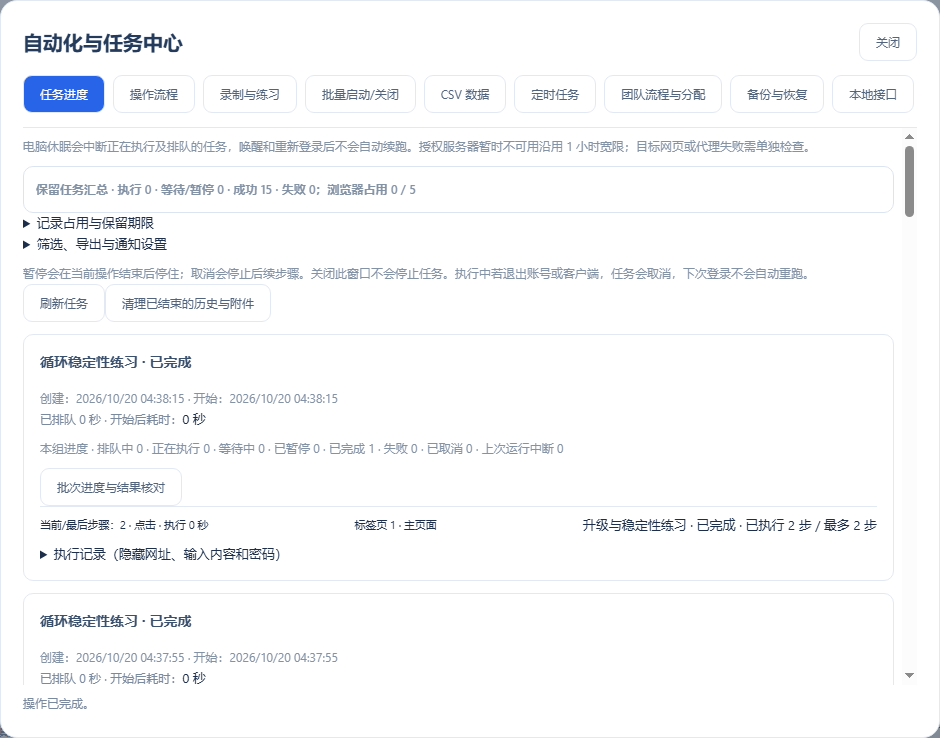Click the scrollbar down arrow
940x738 pixels.
[x=909, y=676]
